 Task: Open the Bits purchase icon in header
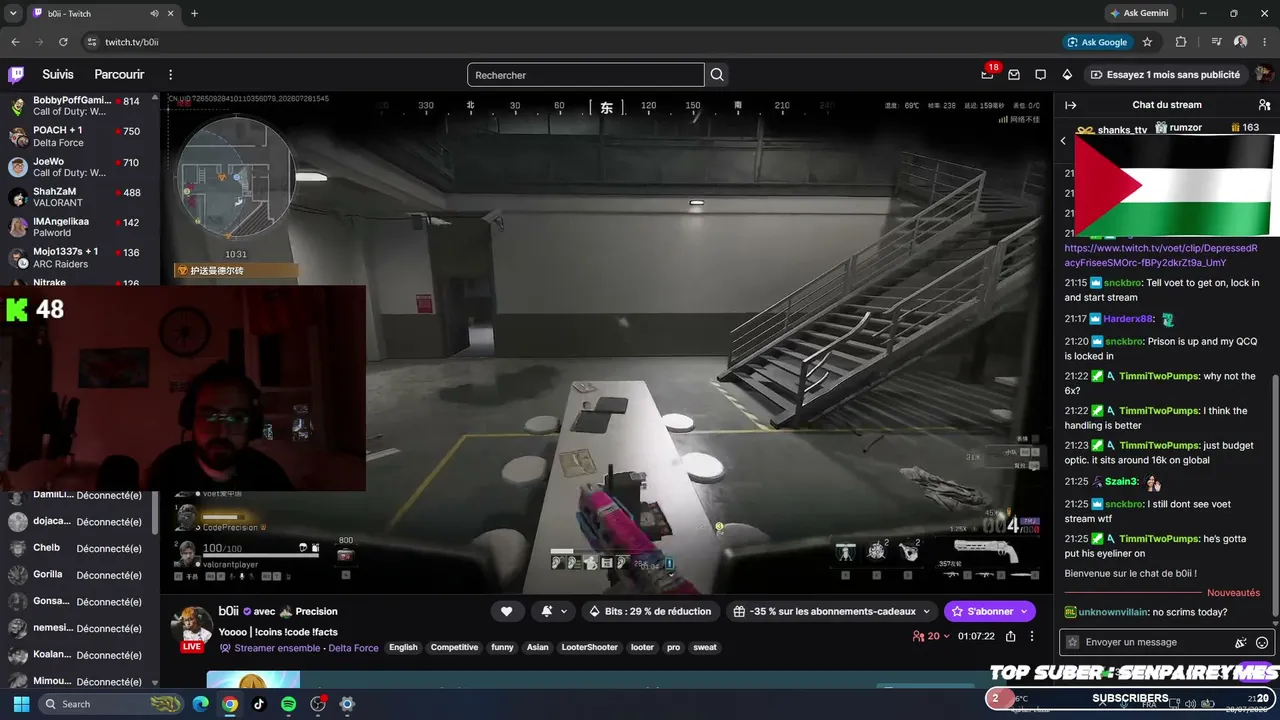(1067, 75)
